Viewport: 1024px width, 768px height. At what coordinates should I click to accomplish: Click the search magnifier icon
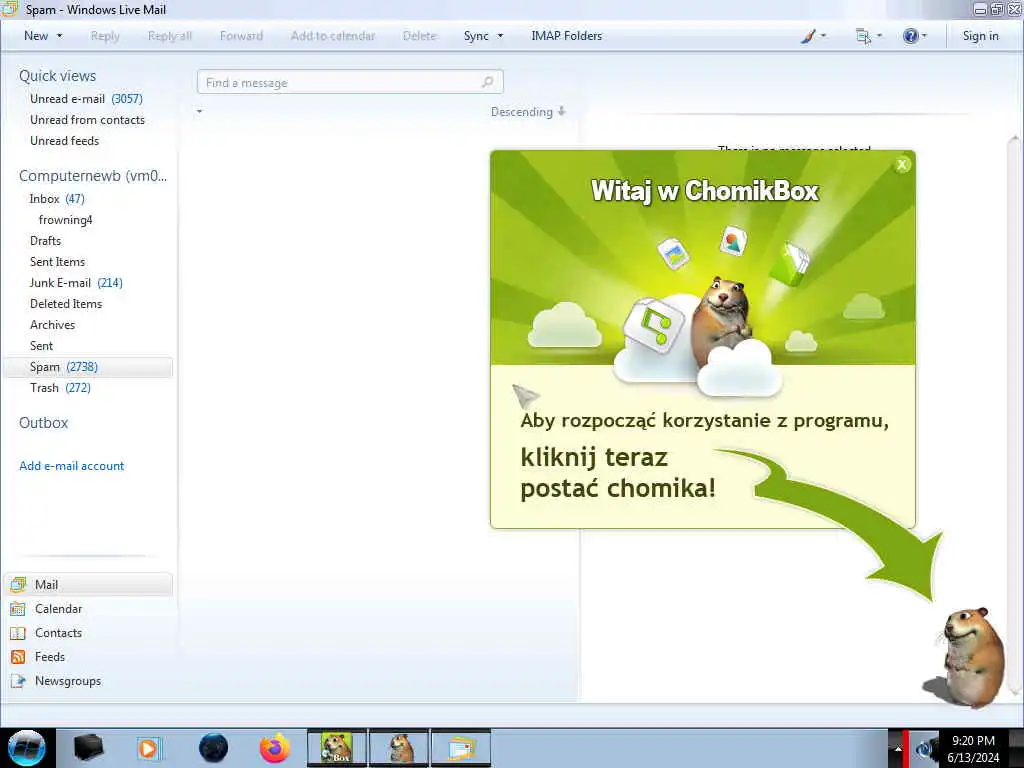pyautogui.click(x=487, y=82)
